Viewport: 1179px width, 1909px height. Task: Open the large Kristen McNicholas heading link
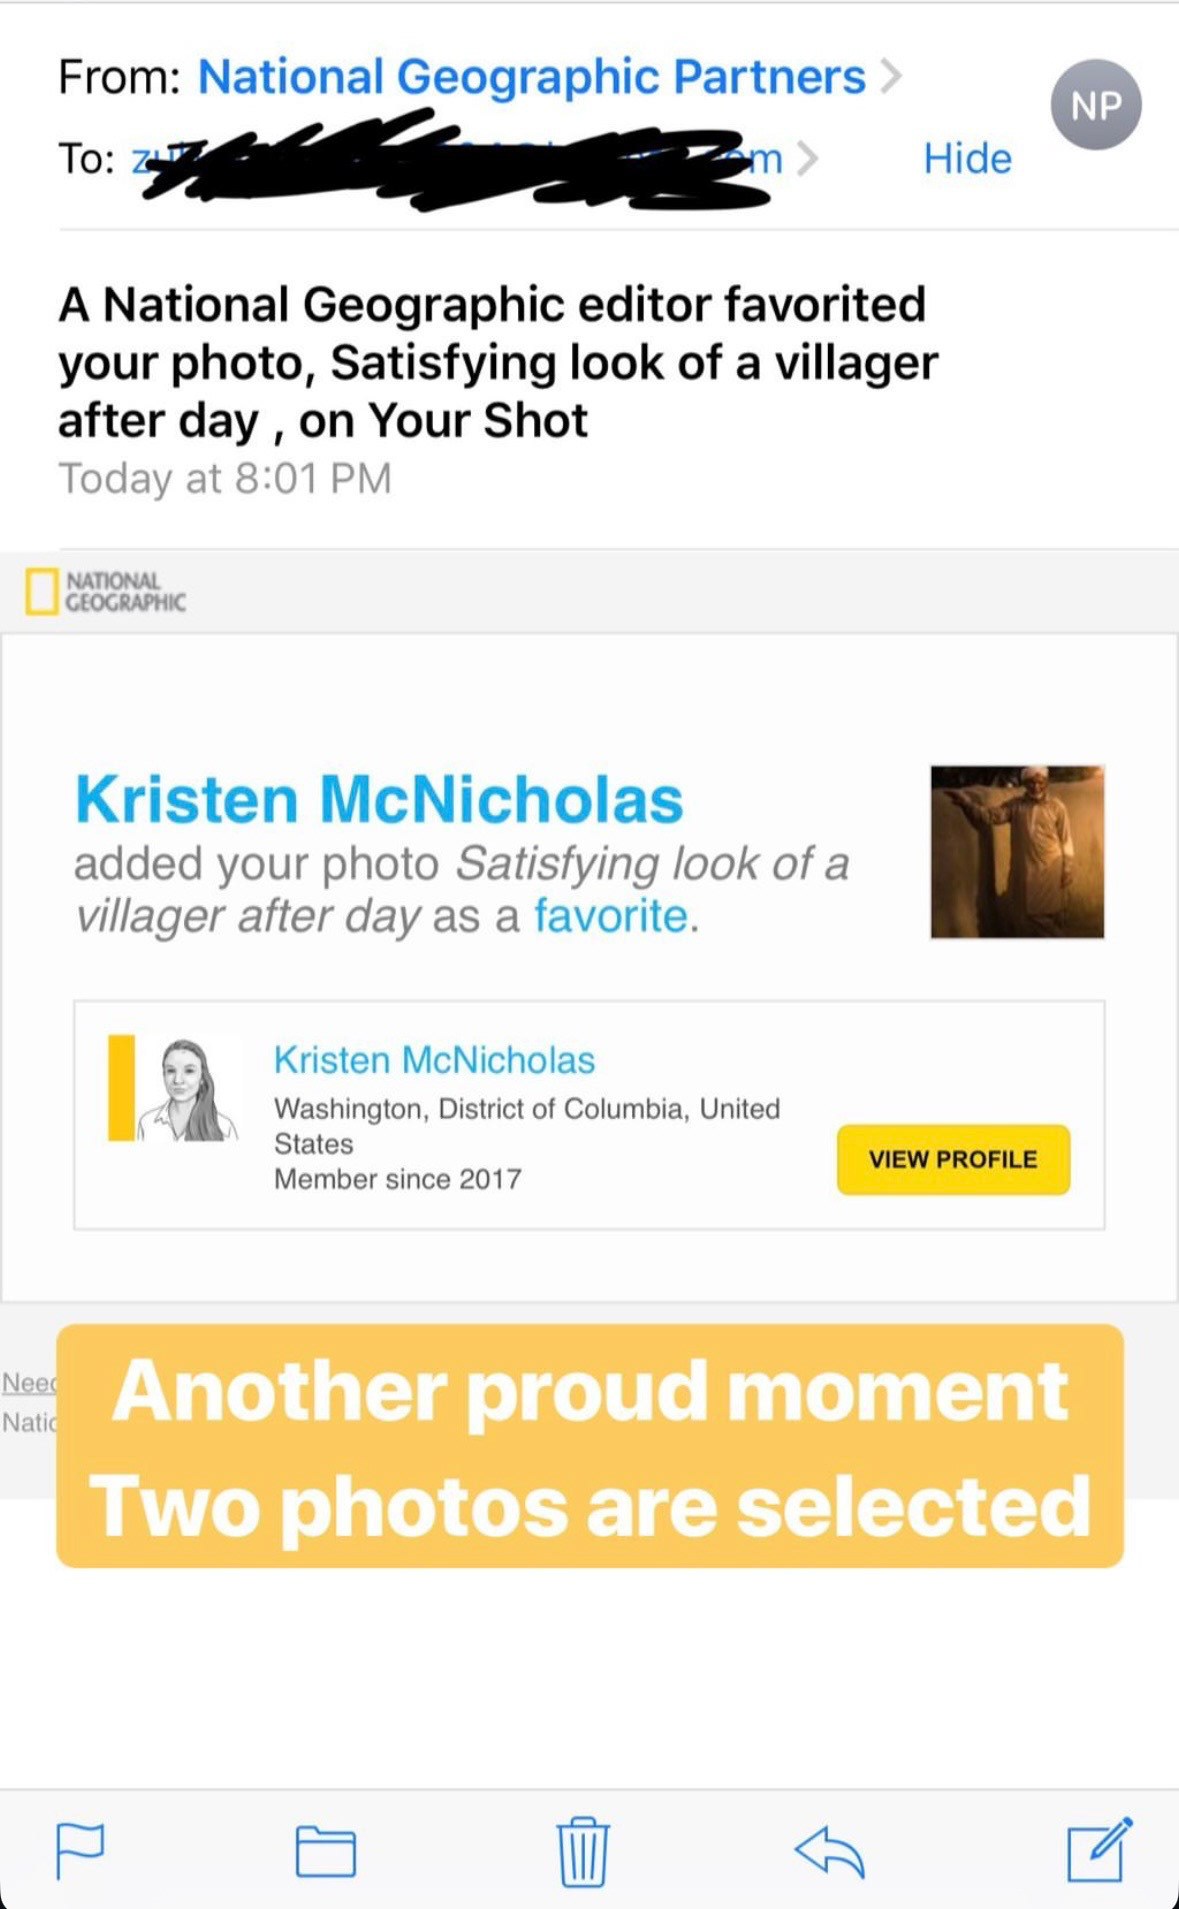tap(379, 800)
